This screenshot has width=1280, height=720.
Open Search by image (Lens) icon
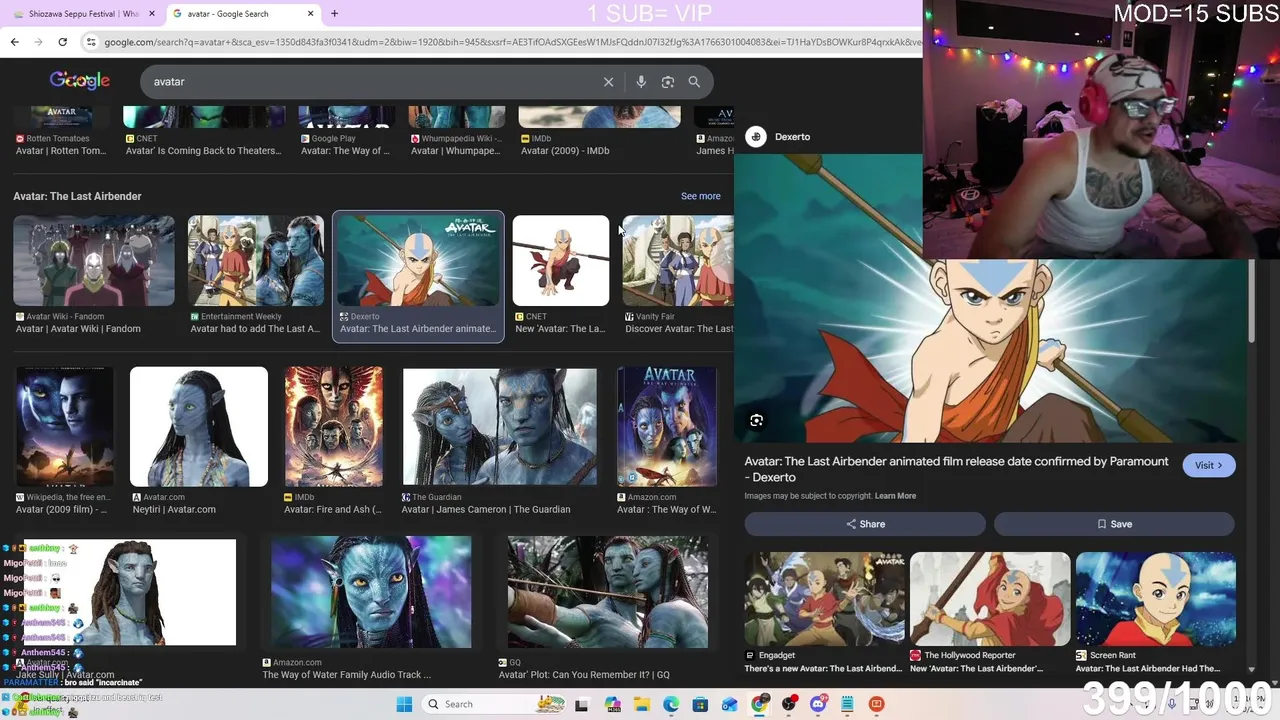[668, 82]
